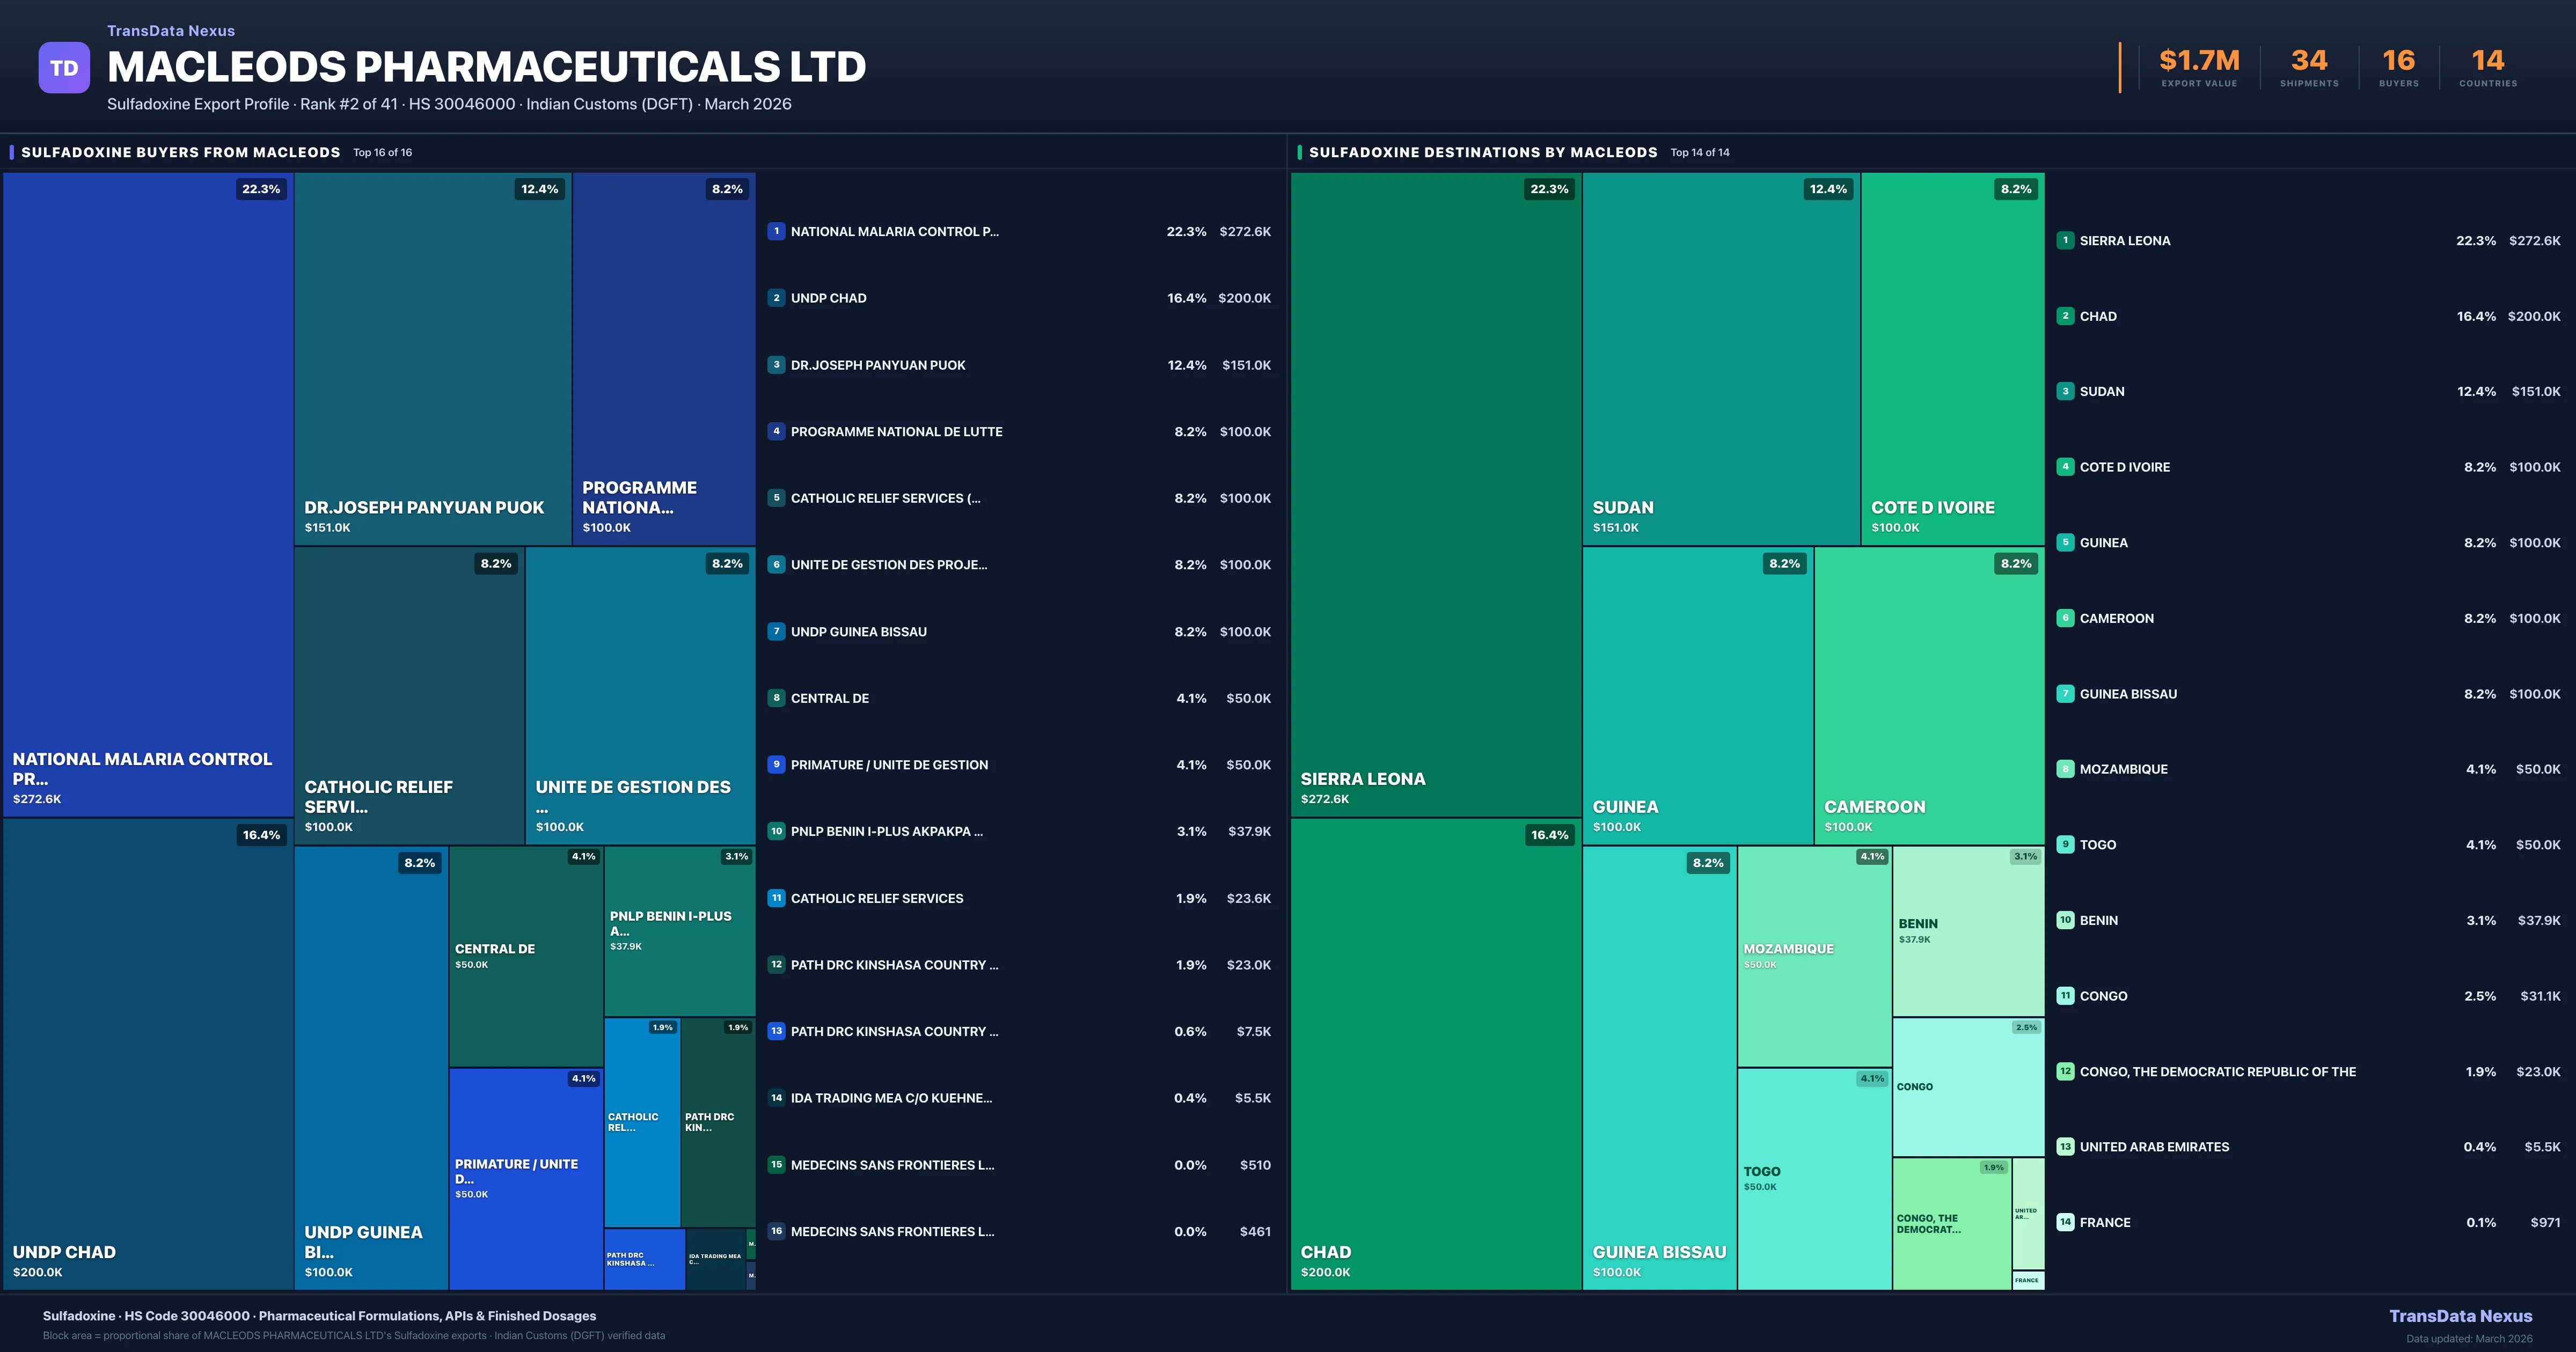This screenshot has height=1352, width=2576.
Task: Click the CAMEROON legend row
Action: coord(2116,618)
